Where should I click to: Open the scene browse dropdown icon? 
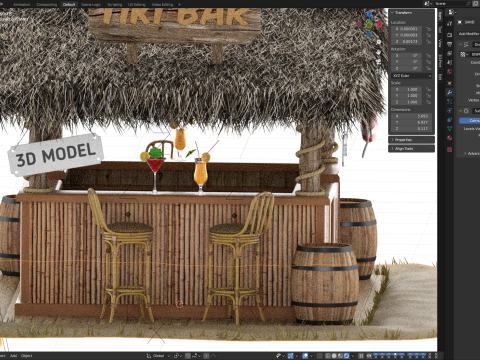428,4
